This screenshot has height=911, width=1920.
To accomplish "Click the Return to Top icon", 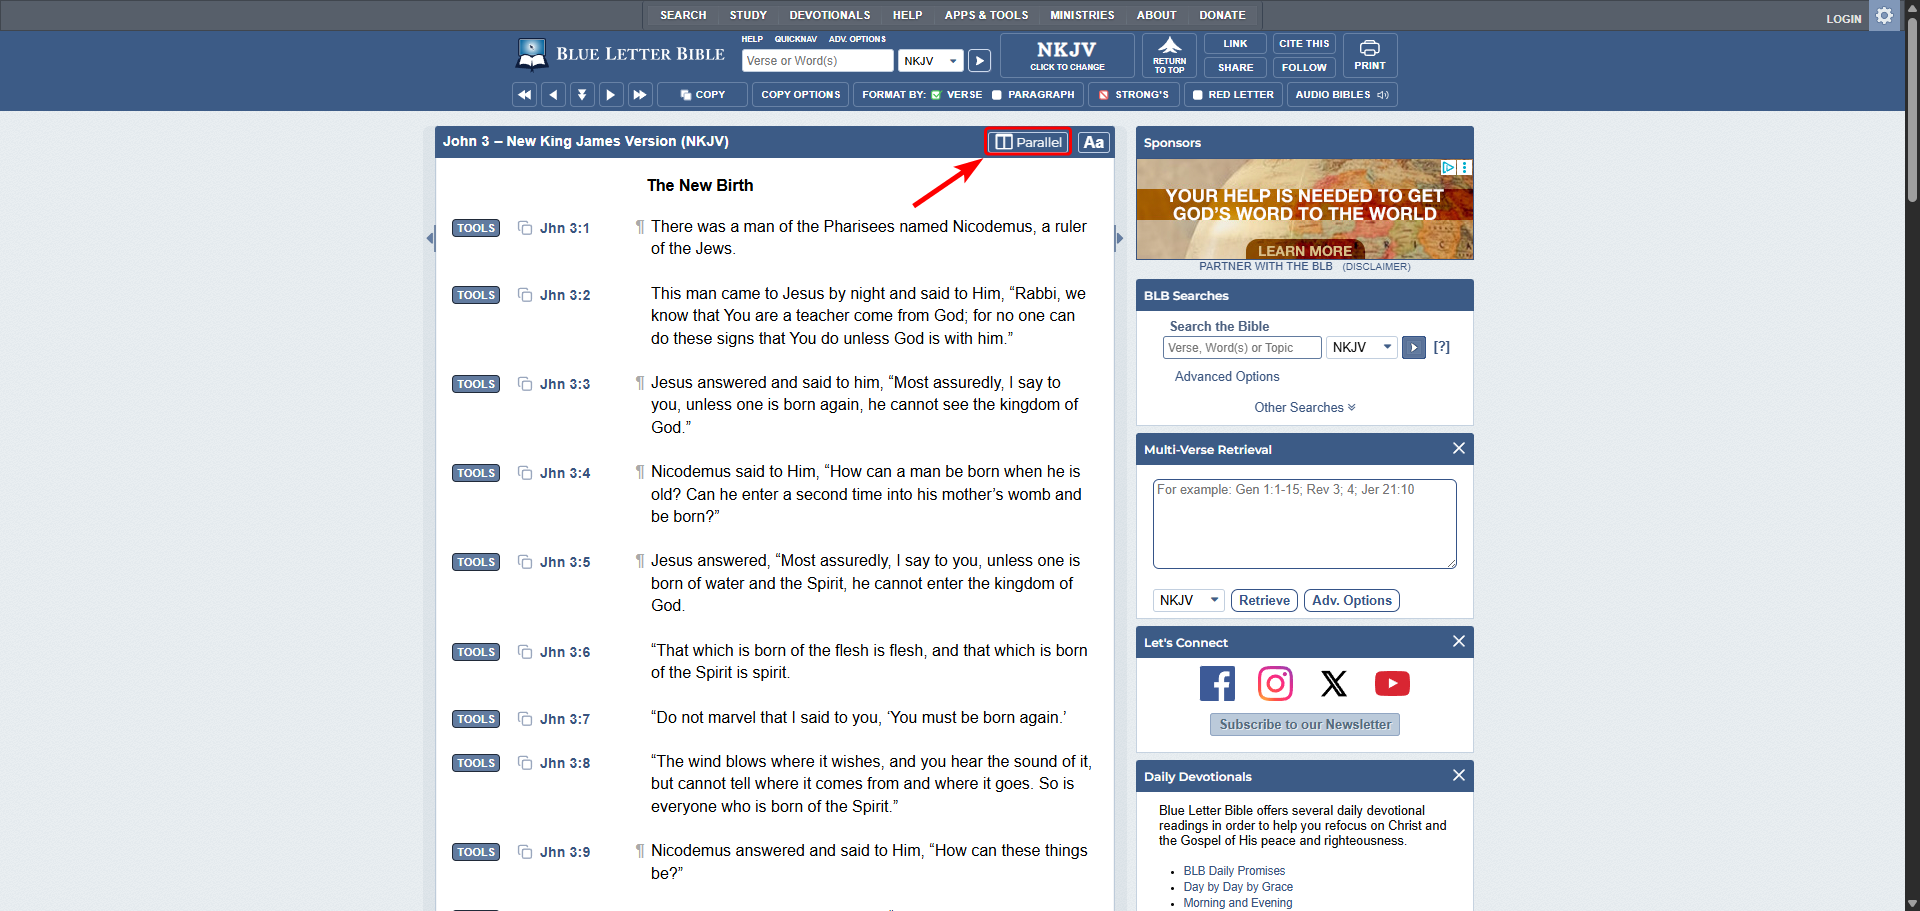I will (1168, 55).
